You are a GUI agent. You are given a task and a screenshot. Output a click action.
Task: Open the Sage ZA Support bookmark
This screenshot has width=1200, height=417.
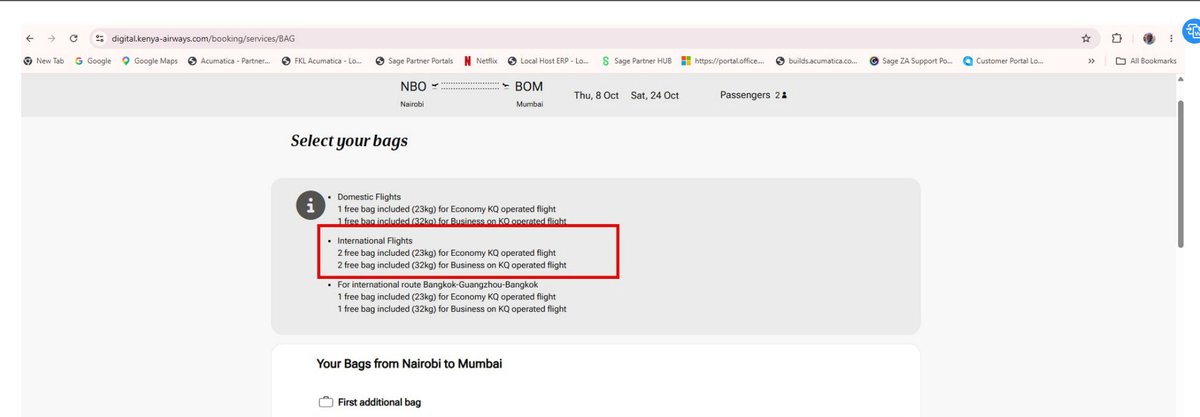(x=911, y=60)
